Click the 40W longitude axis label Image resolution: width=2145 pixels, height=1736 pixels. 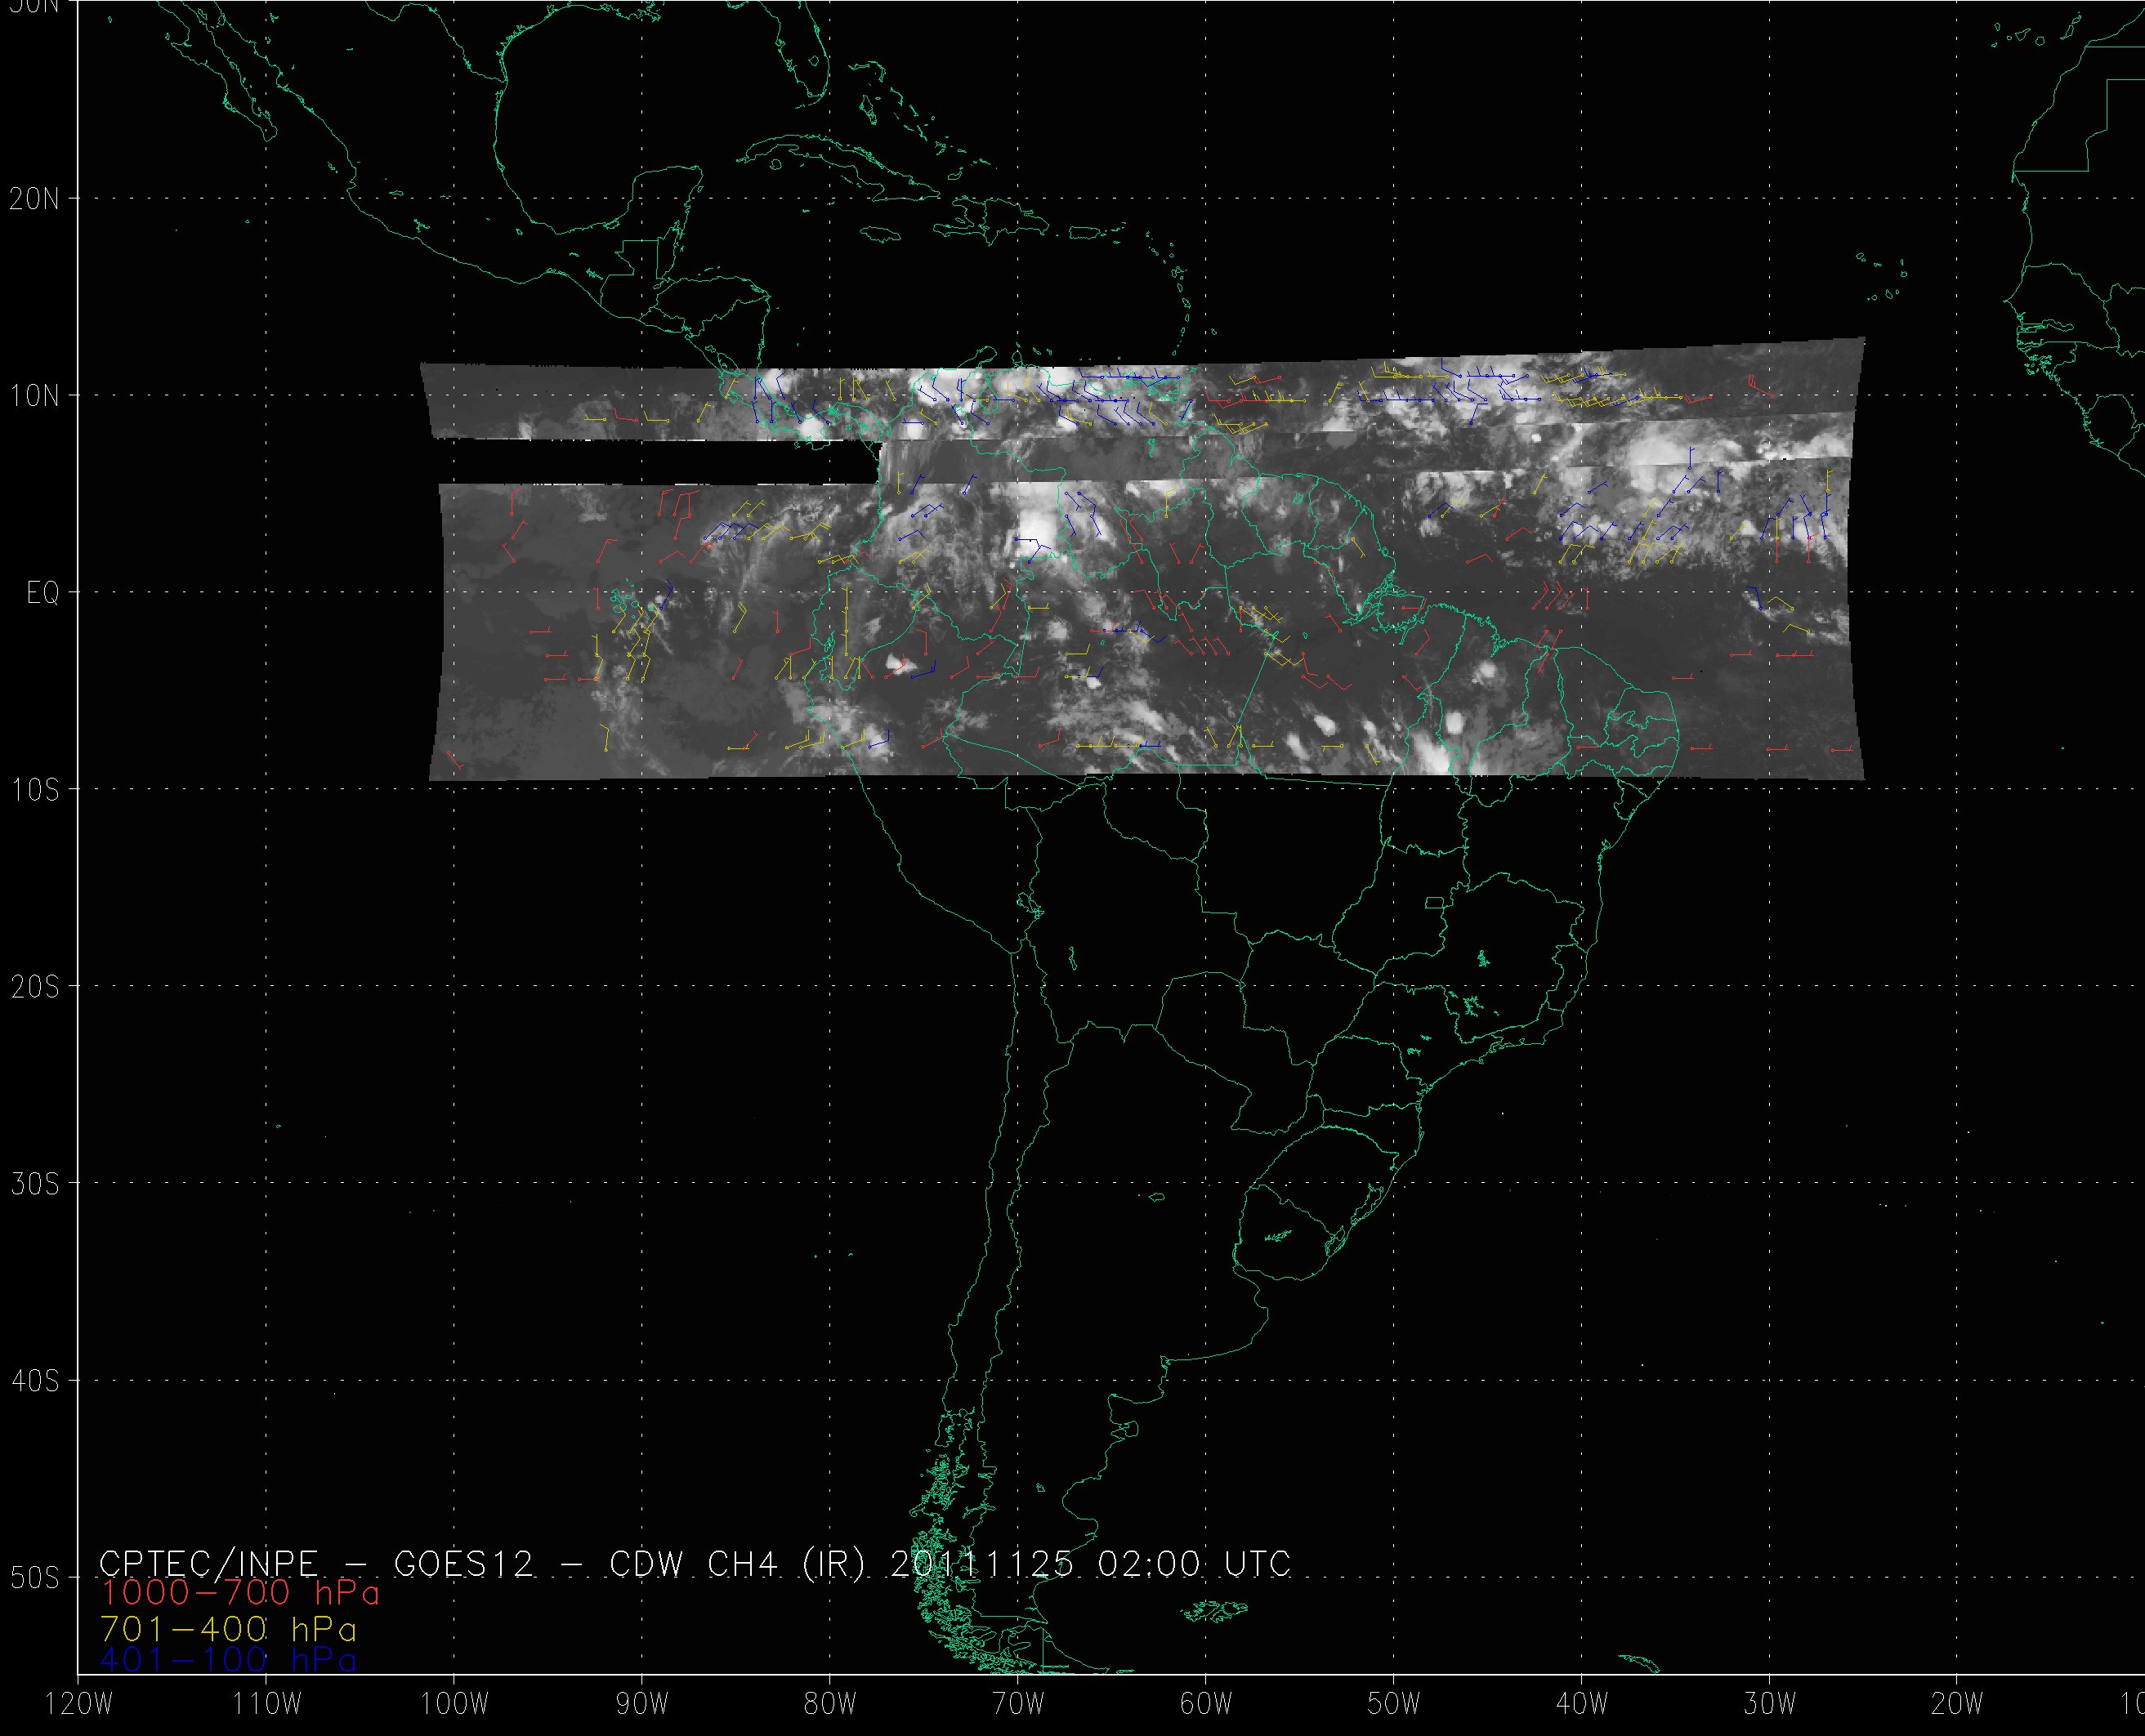[x=1581, y=1705]
